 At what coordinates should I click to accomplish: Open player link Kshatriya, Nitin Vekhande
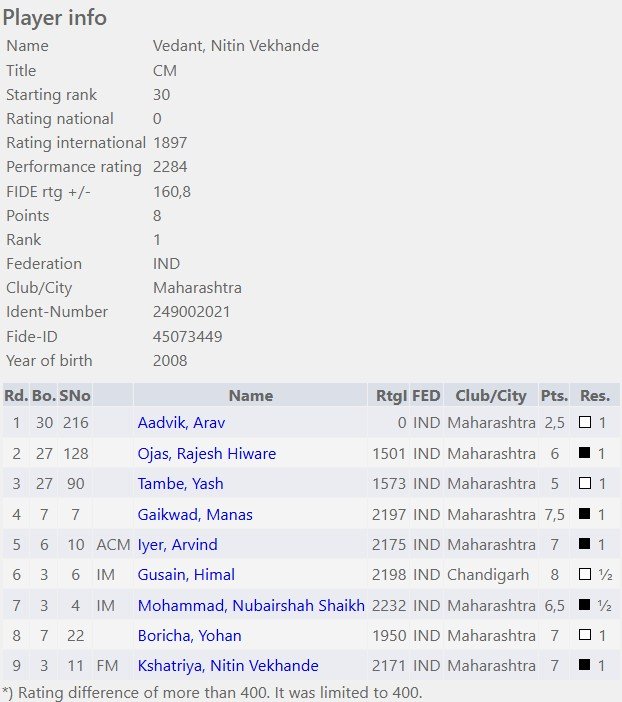coord(228,666)
